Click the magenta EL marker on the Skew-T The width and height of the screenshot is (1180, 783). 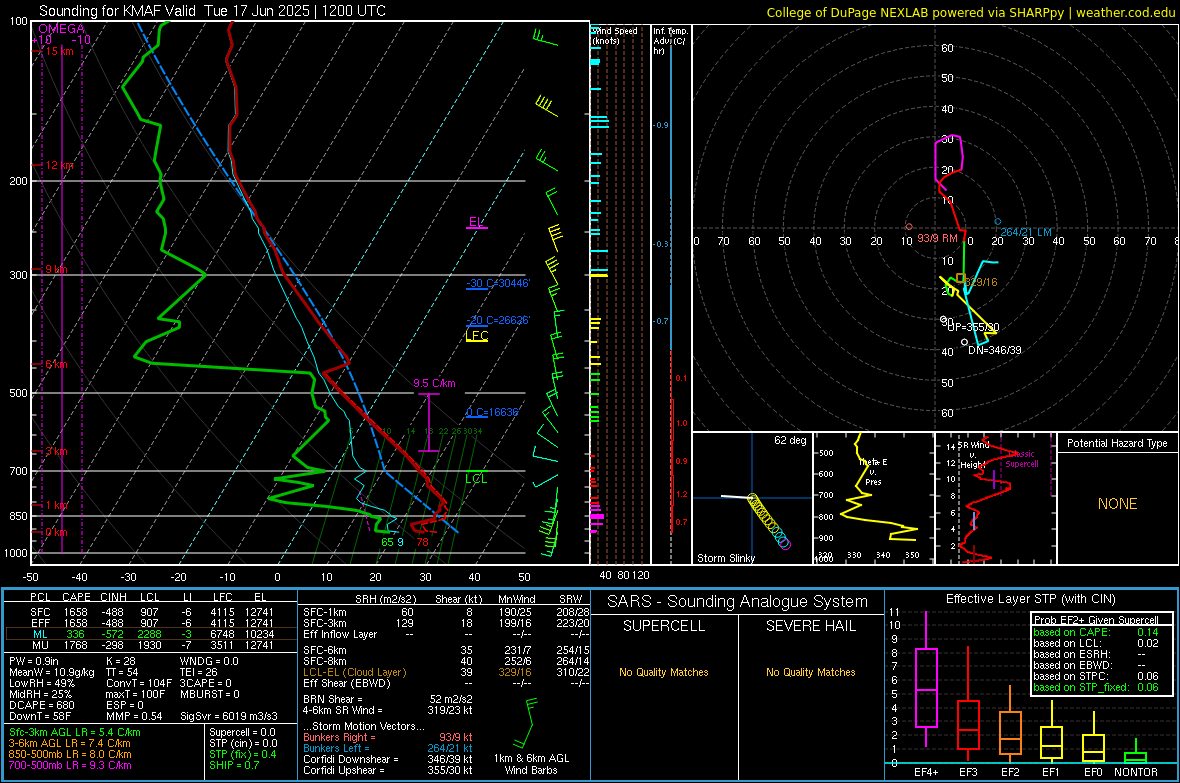click(476, 222)
